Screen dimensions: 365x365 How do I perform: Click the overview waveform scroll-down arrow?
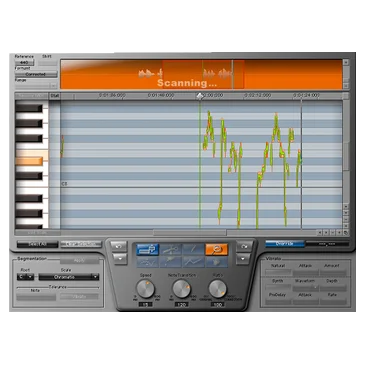click(346, 86)
